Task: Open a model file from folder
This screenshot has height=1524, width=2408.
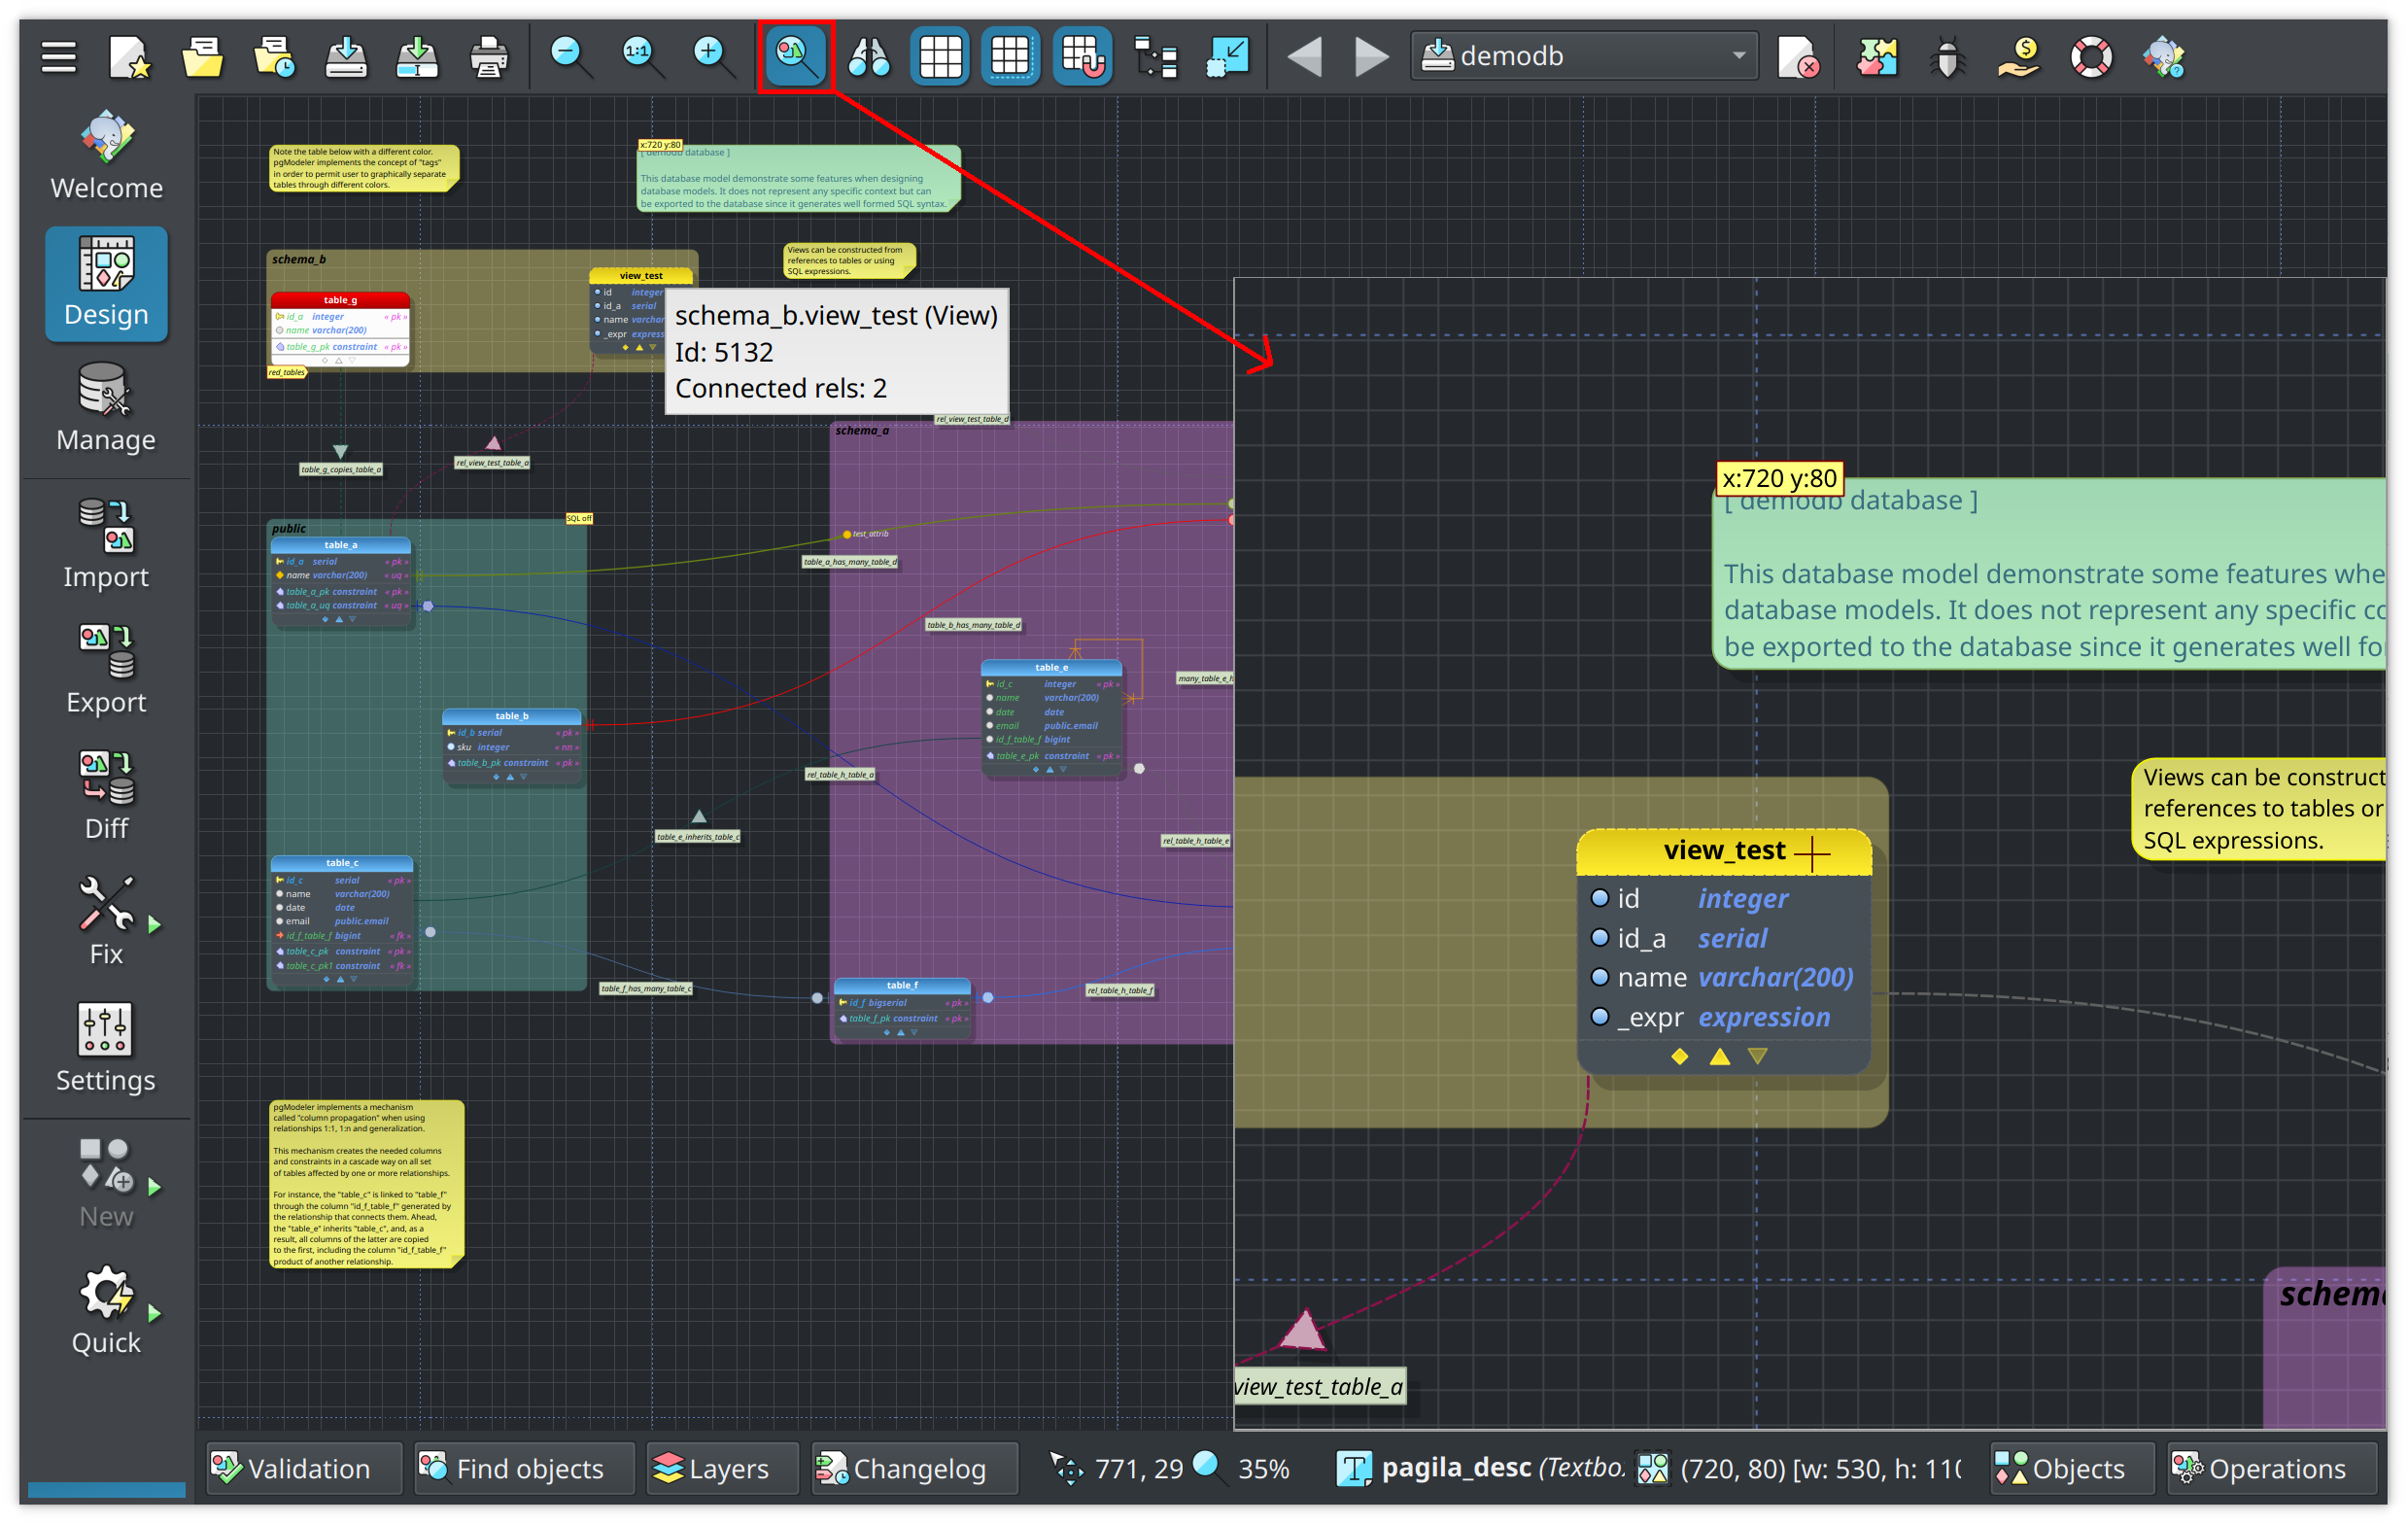Action: tap(202, 56)
